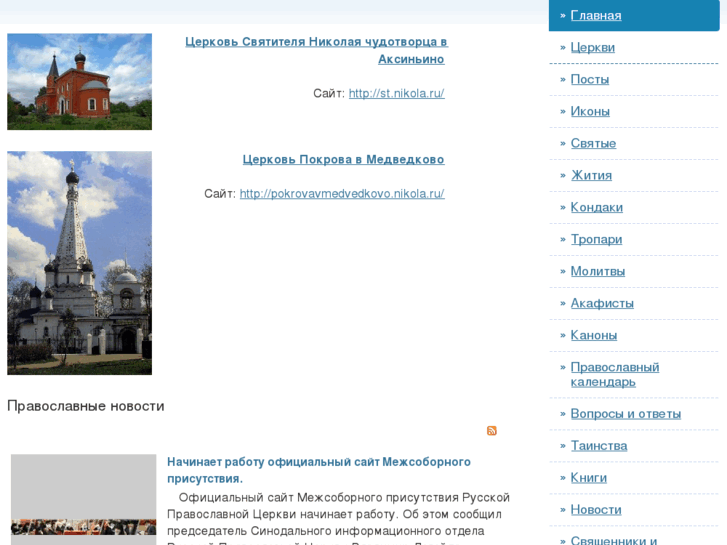
Task: Open the orange RSS feed icon
Action: (491, 430)
